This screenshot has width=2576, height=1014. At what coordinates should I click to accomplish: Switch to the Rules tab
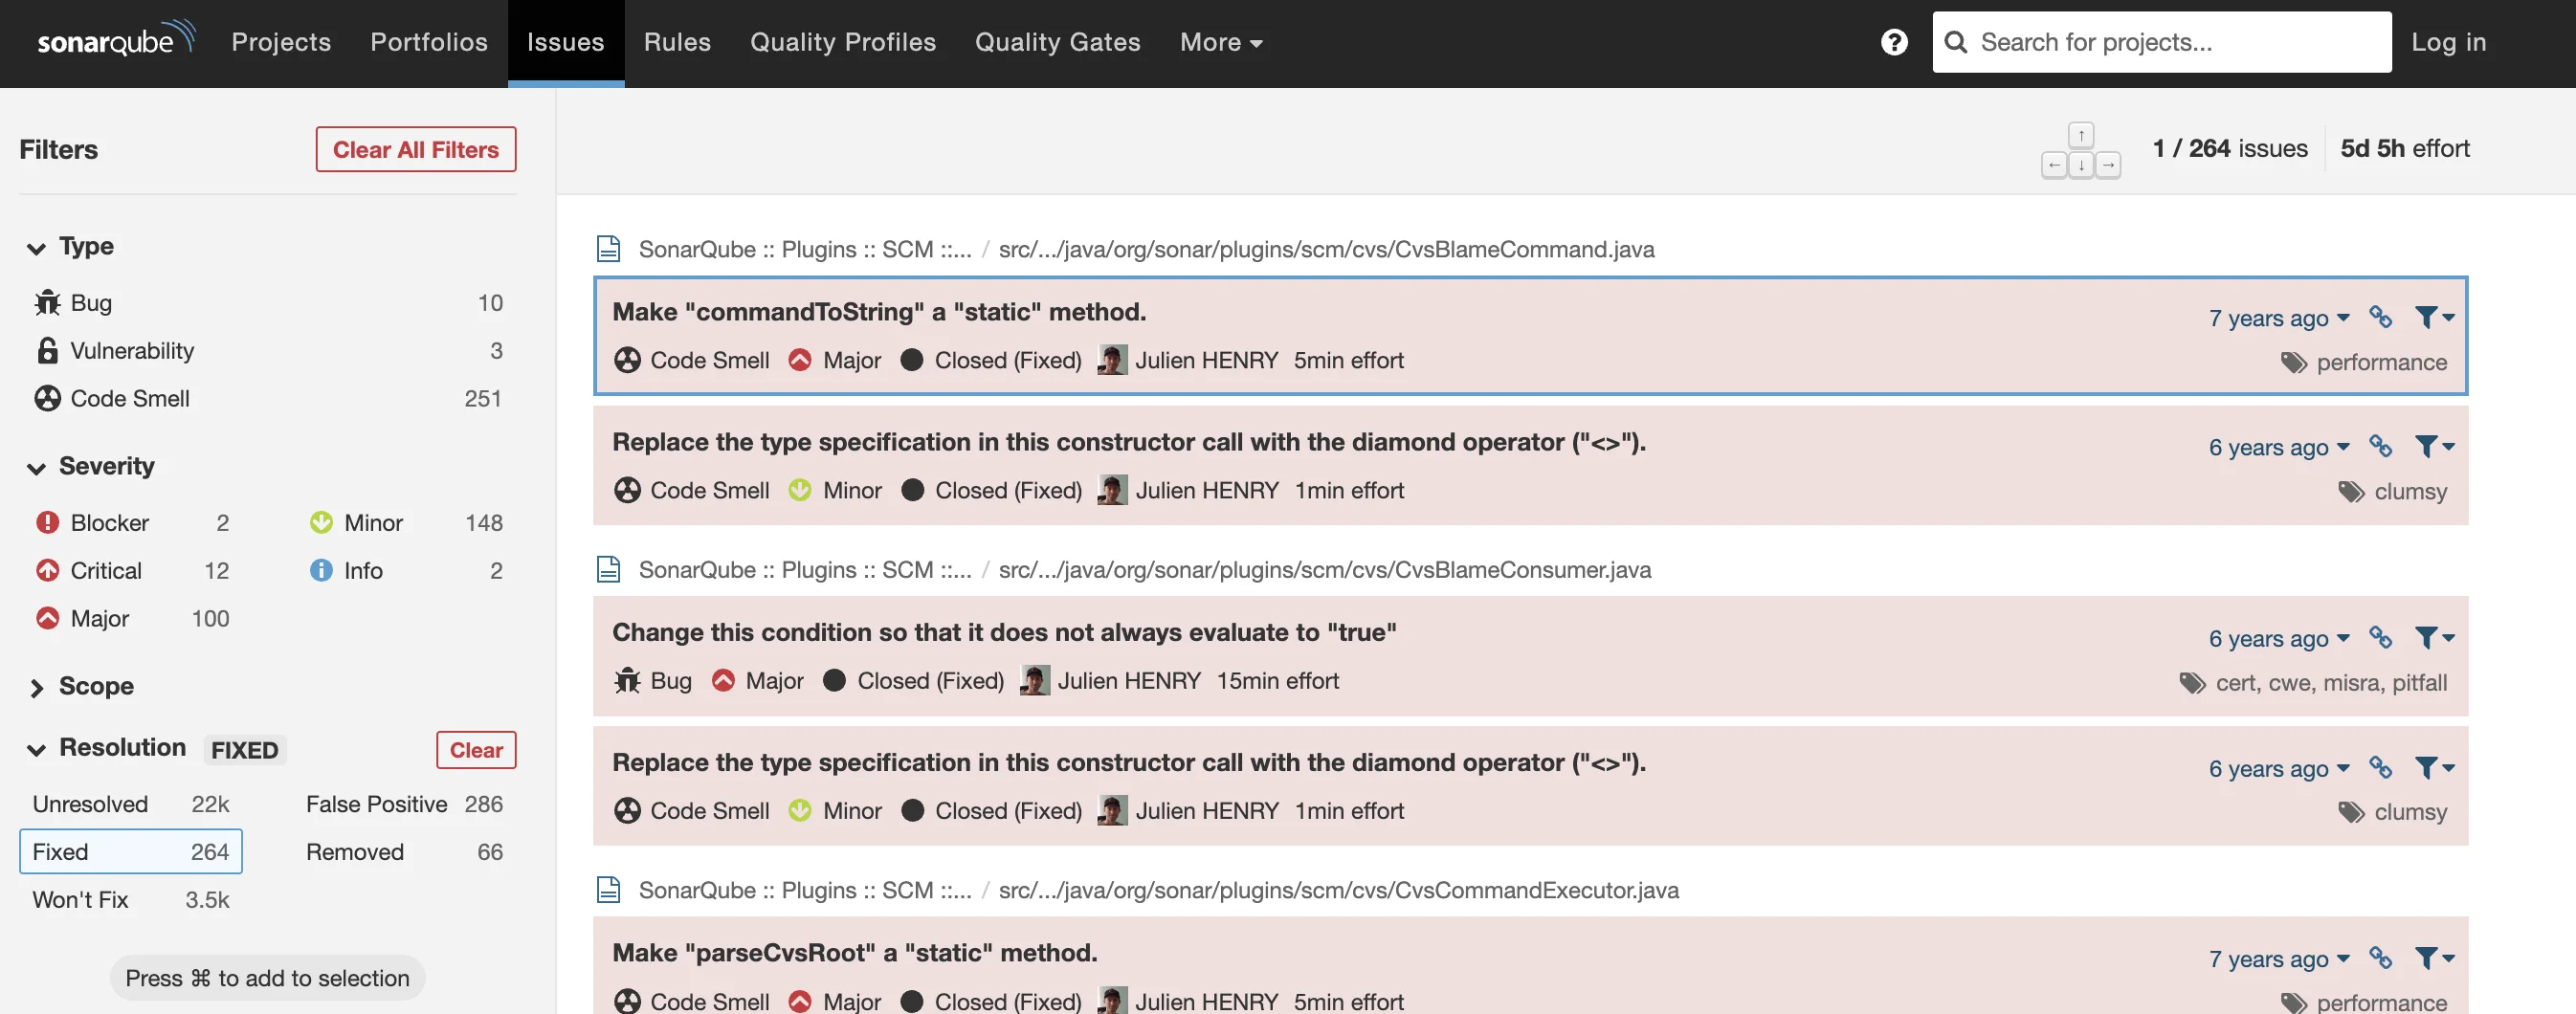click(x=677, y=42)
